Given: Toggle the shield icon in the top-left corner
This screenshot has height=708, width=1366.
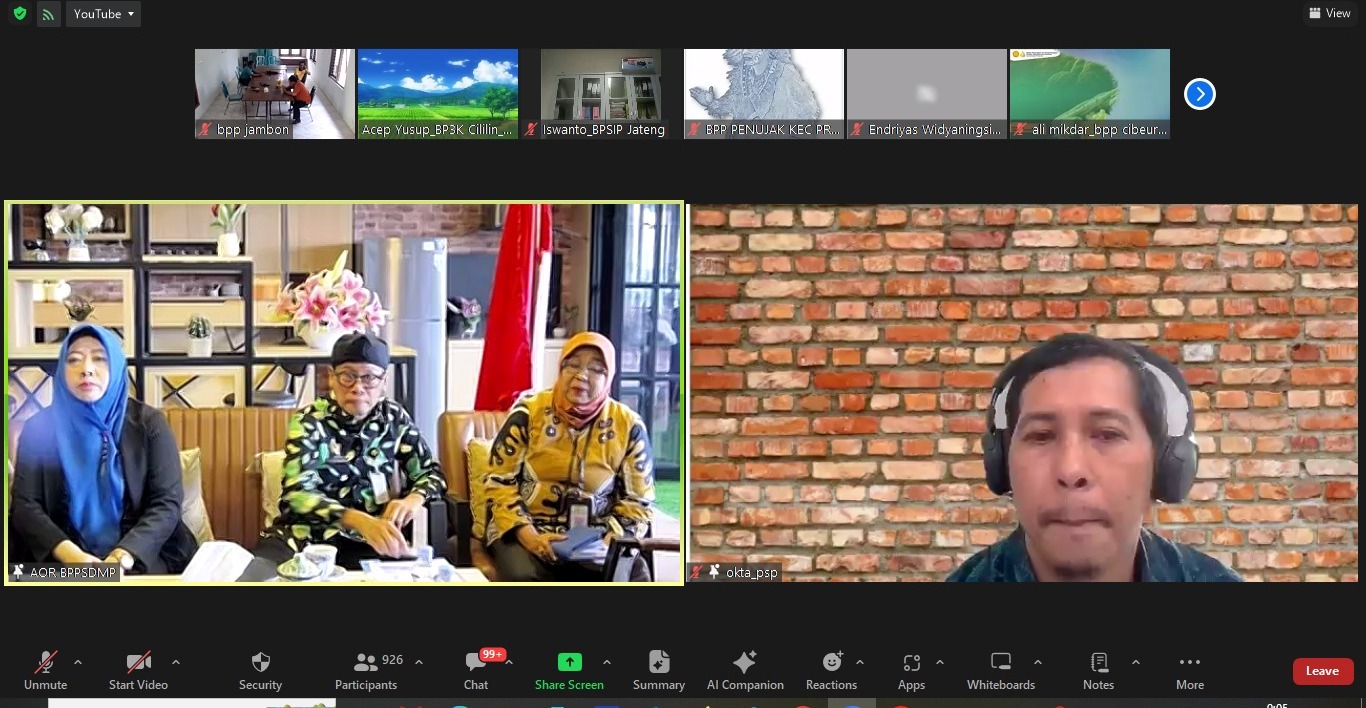Looking at the screenshot, I should tap(19, 13).
